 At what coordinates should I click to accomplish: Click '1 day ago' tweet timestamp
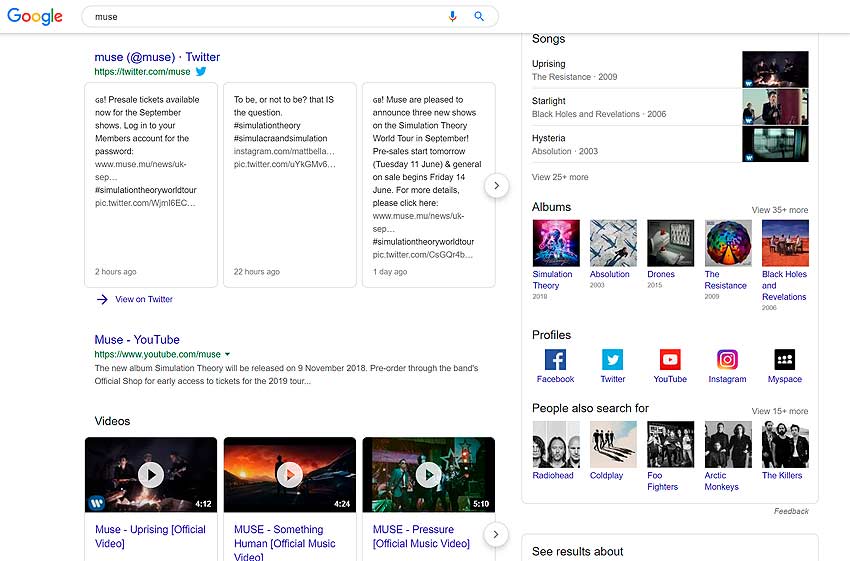[x=390, y=272]
